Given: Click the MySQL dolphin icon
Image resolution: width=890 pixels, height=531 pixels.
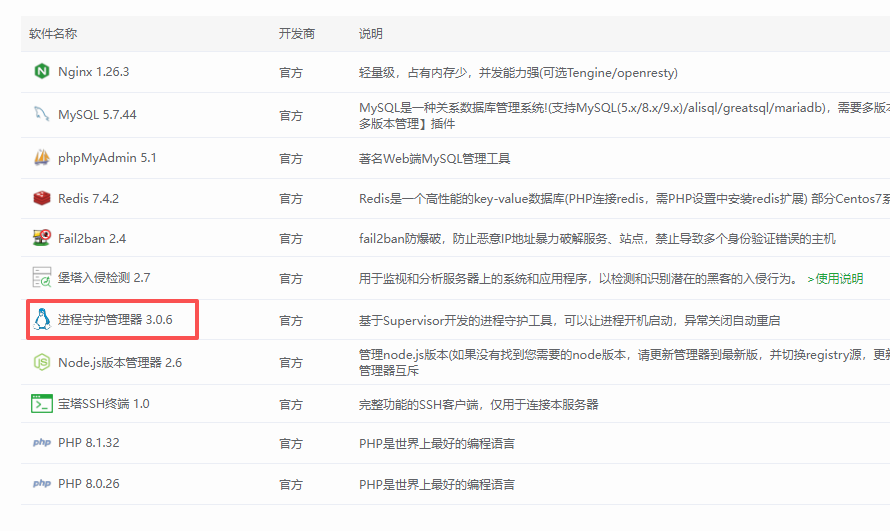Looking at the screenshot, I should point(41,114).
